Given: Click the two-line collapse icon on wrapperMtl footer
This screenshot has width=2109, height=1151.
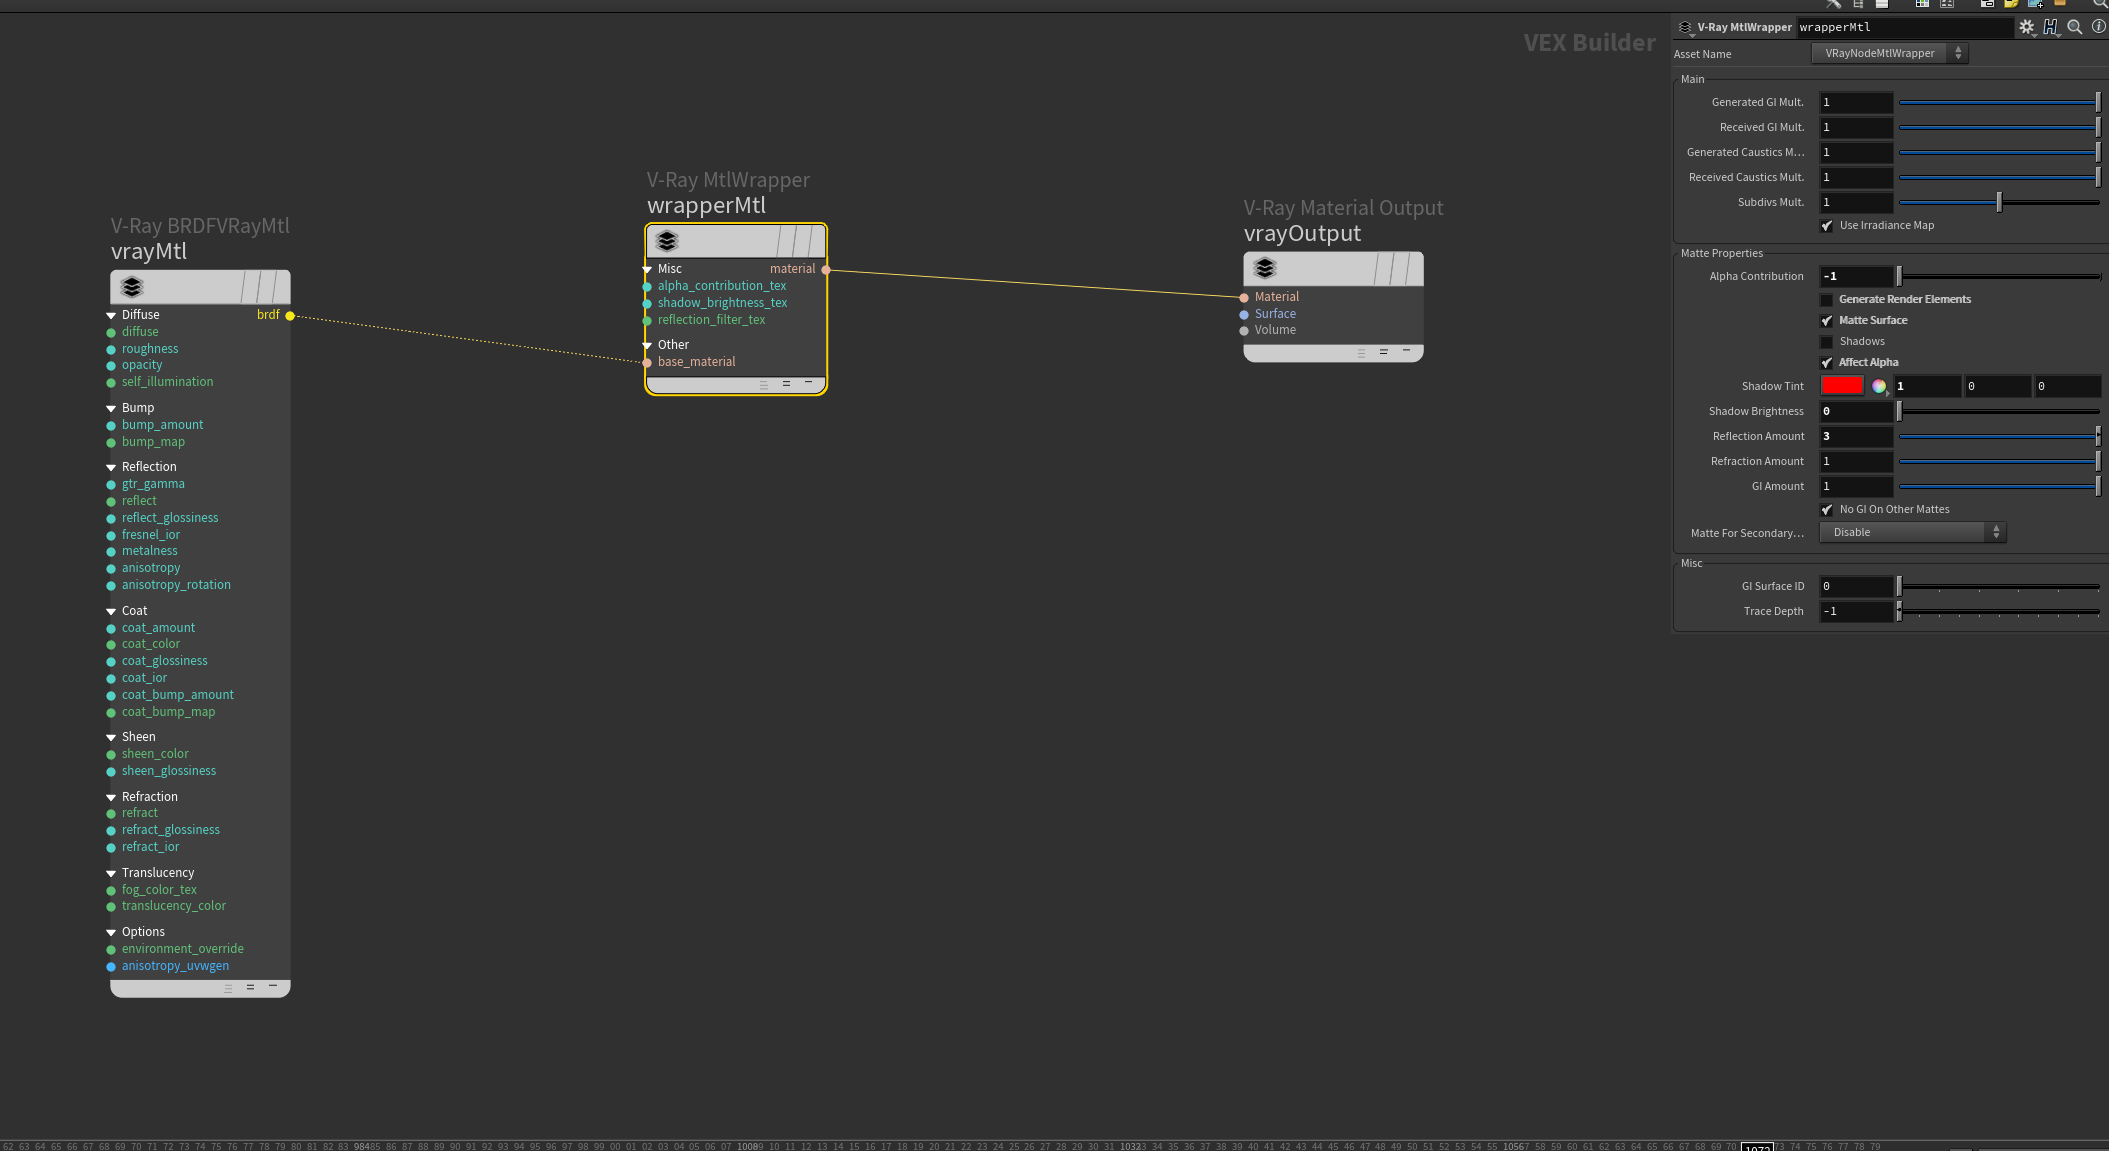Looking at the screenshot, I should 786,383.
